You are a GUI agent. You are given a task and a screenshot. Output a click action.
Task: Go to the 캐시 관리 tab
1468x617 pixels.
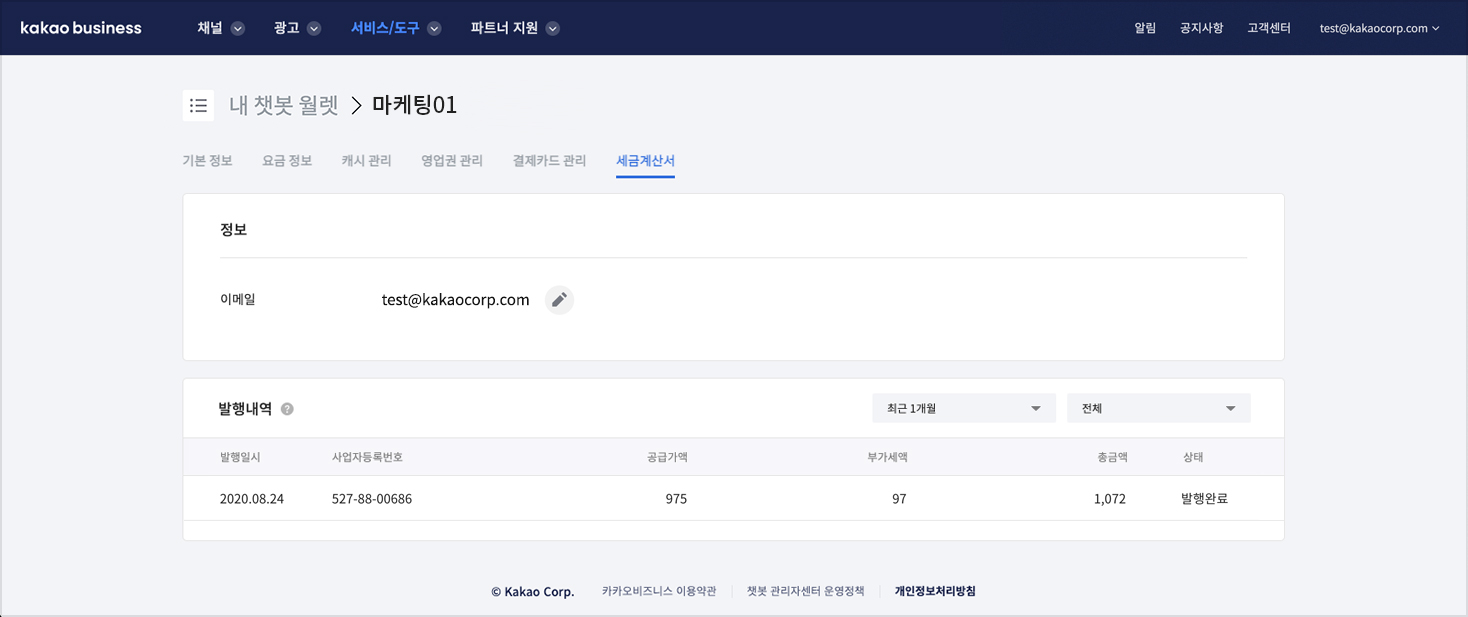point(366,161)
